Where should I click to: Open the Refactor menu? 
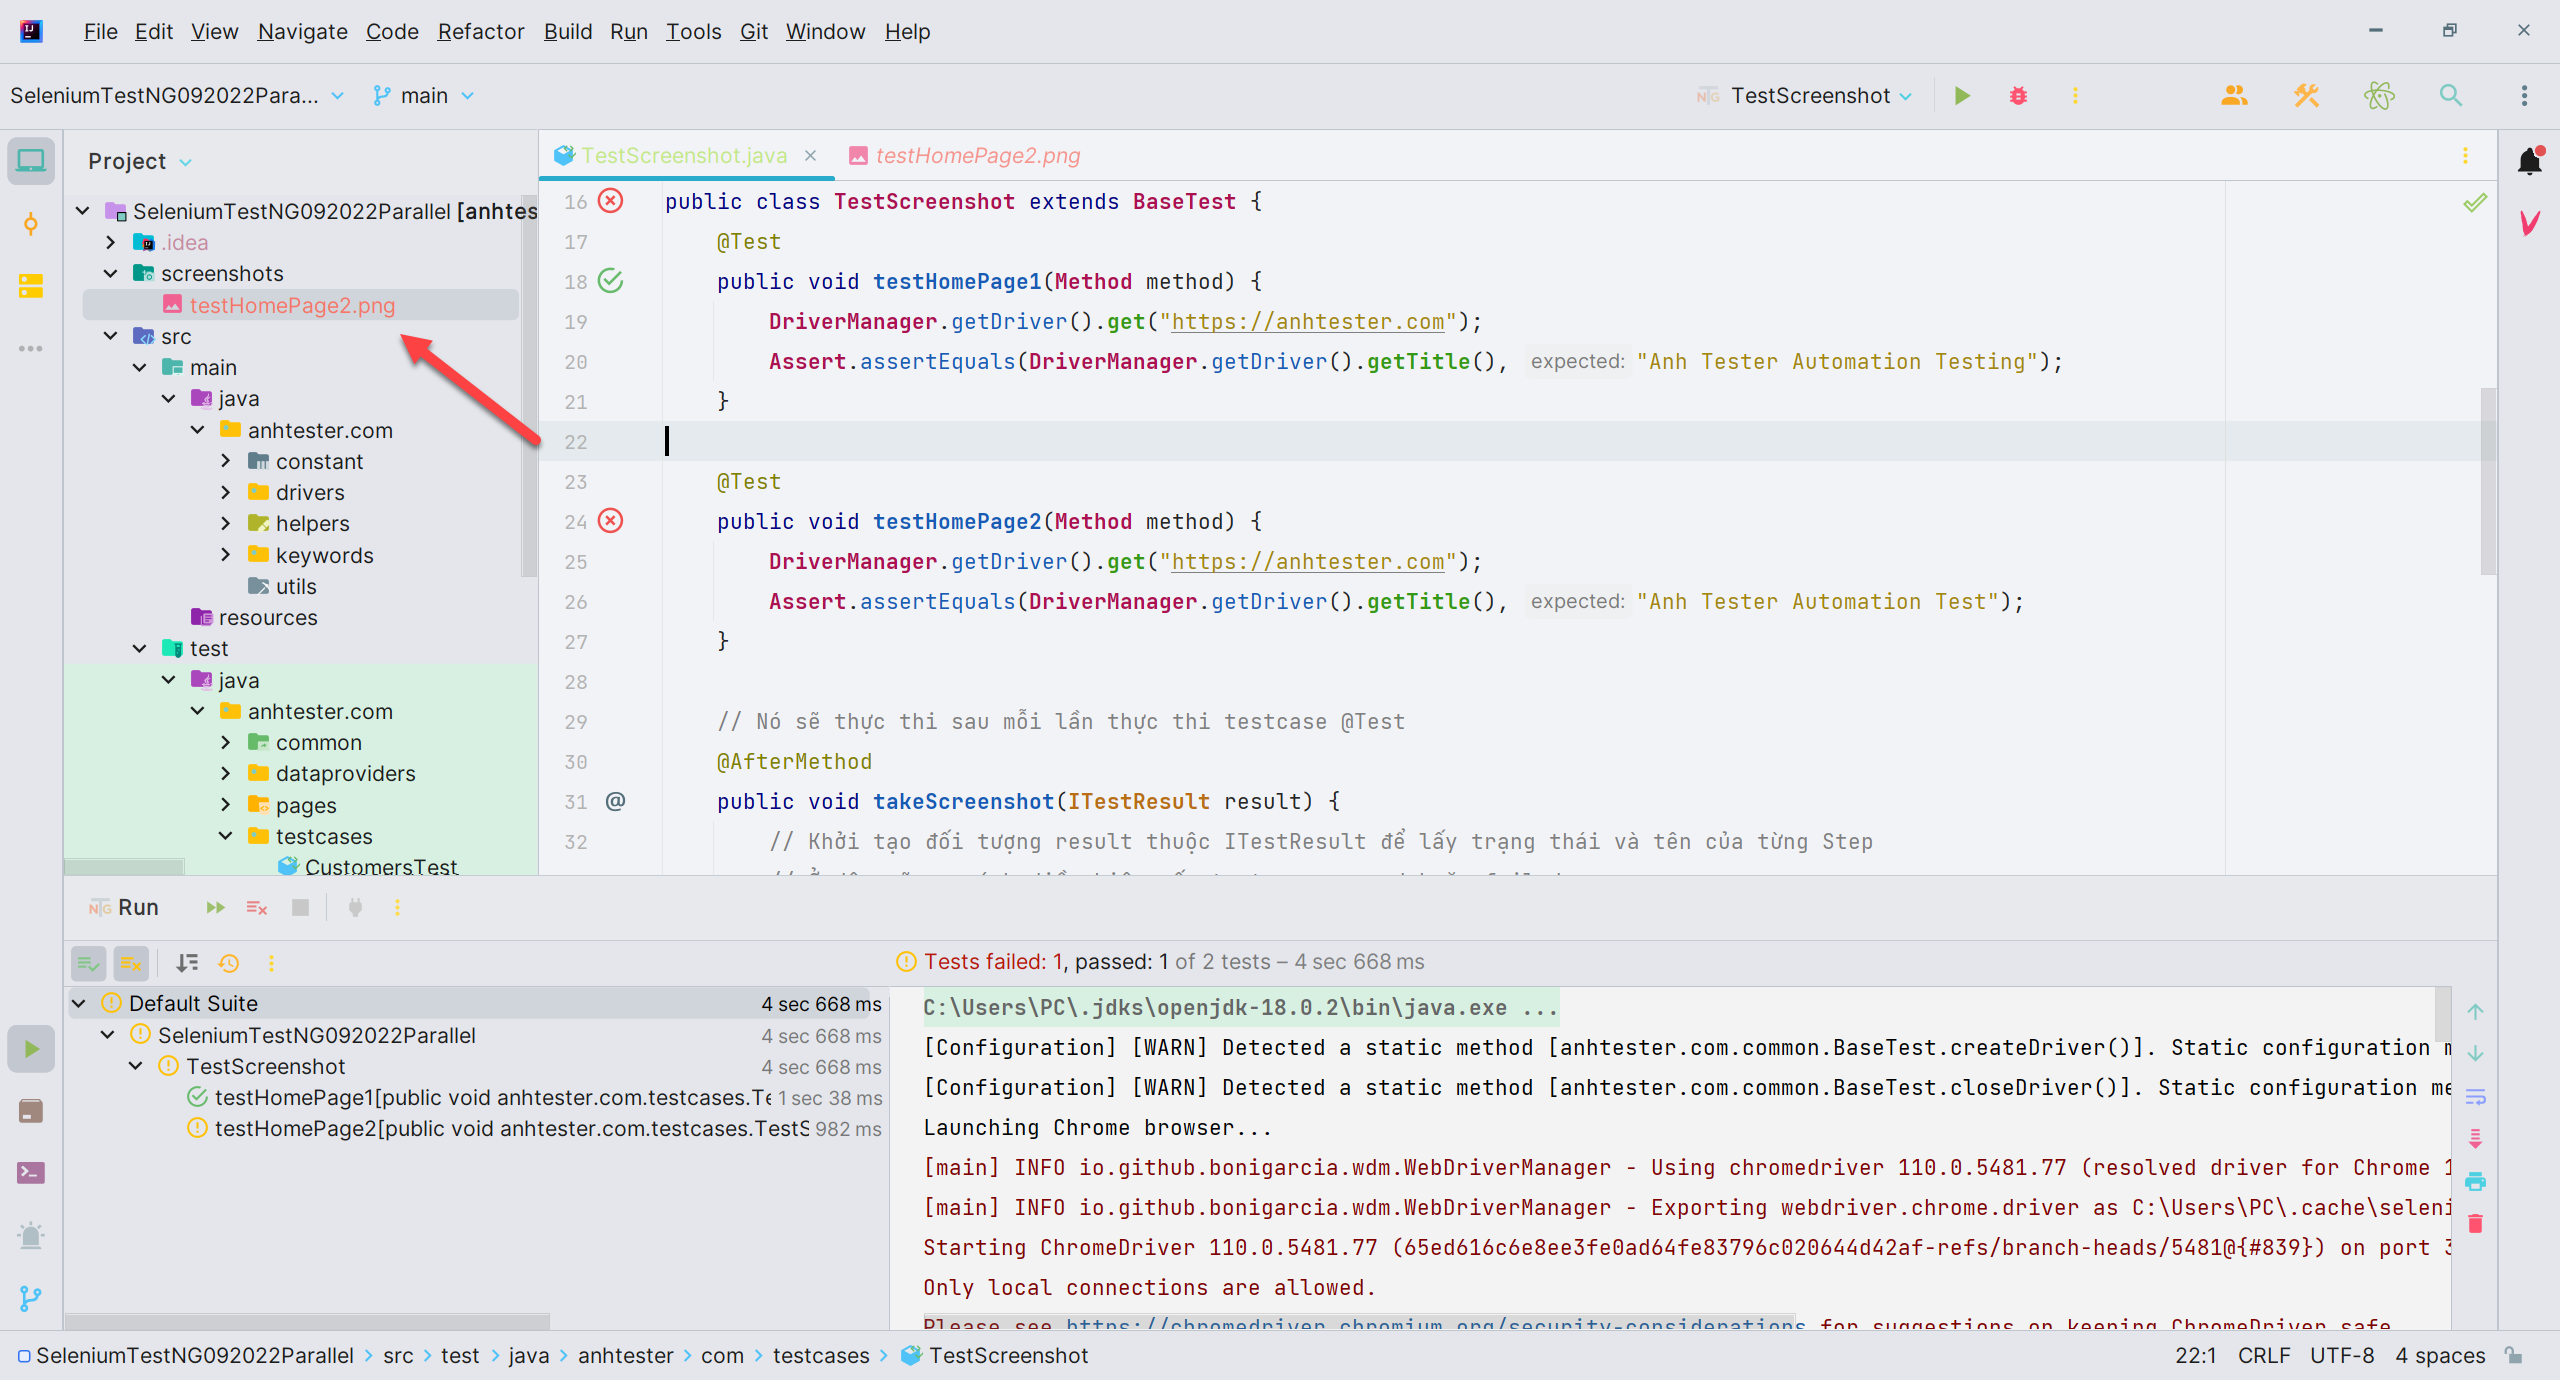point(480,32)
